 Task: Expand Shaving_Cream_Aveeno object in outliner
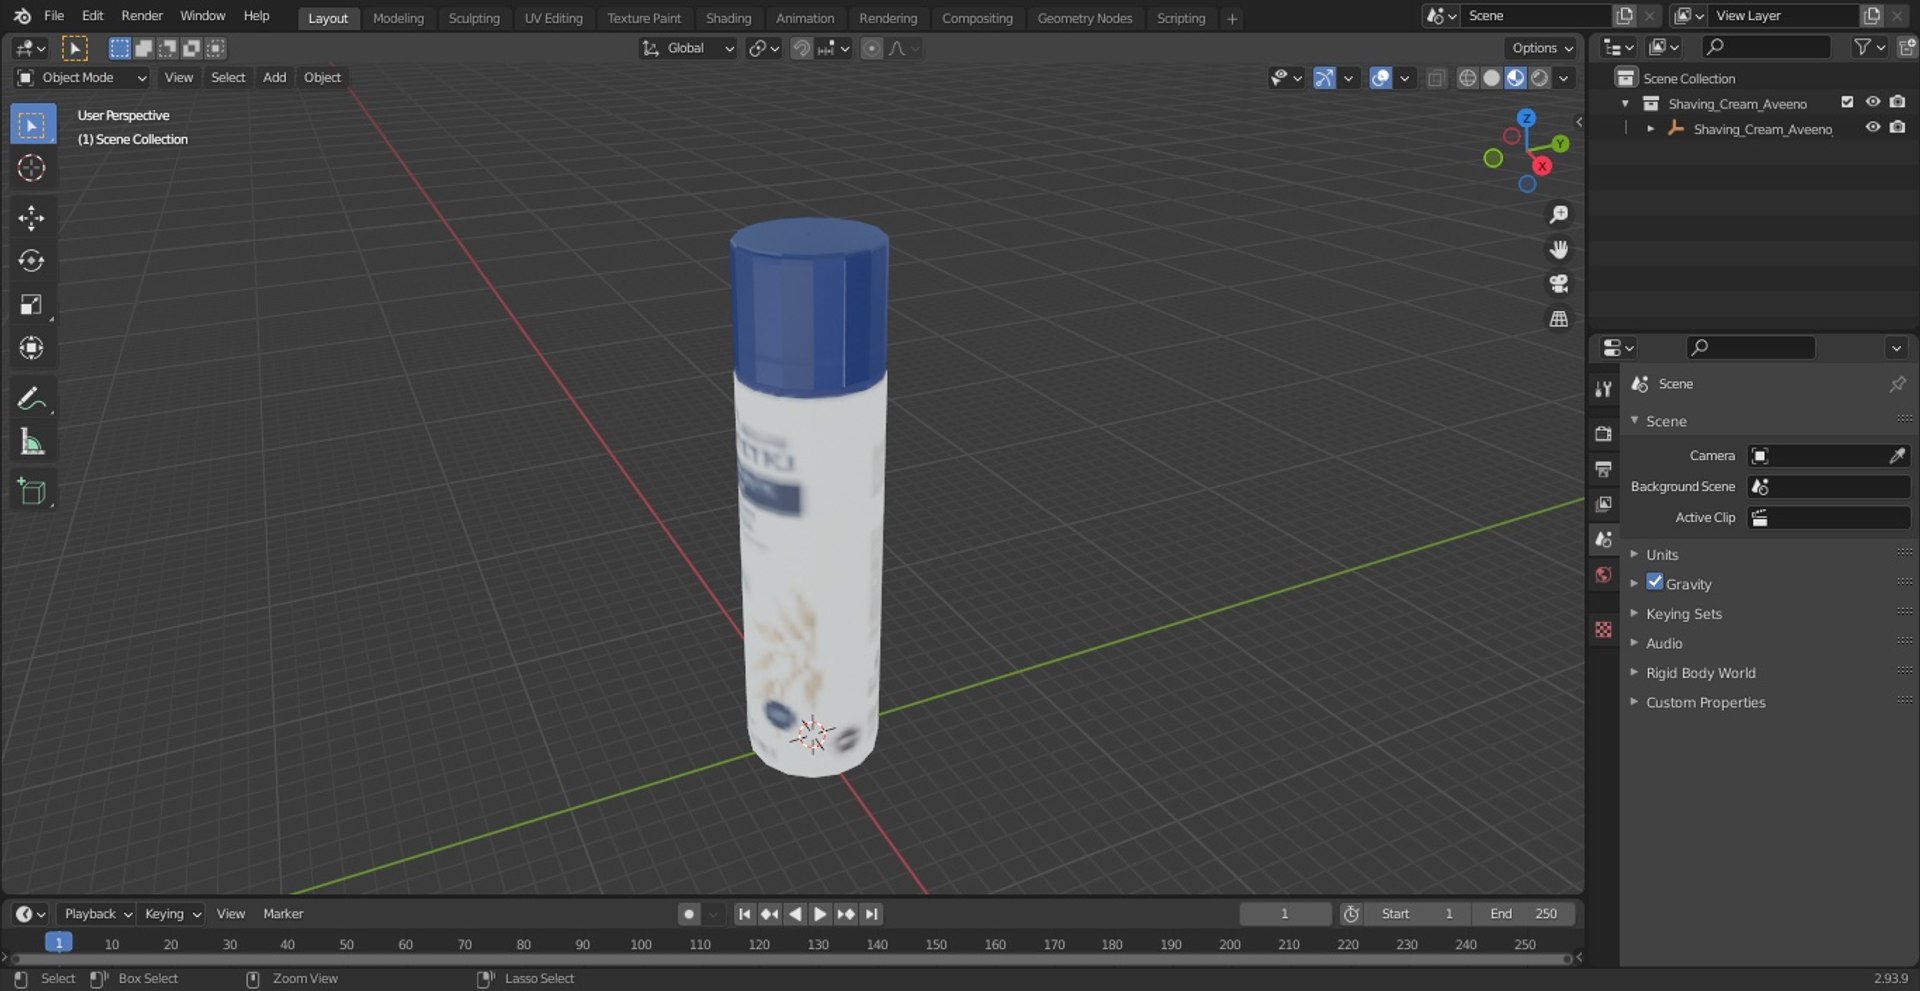pyautogui.click(x=1650, y=128)
